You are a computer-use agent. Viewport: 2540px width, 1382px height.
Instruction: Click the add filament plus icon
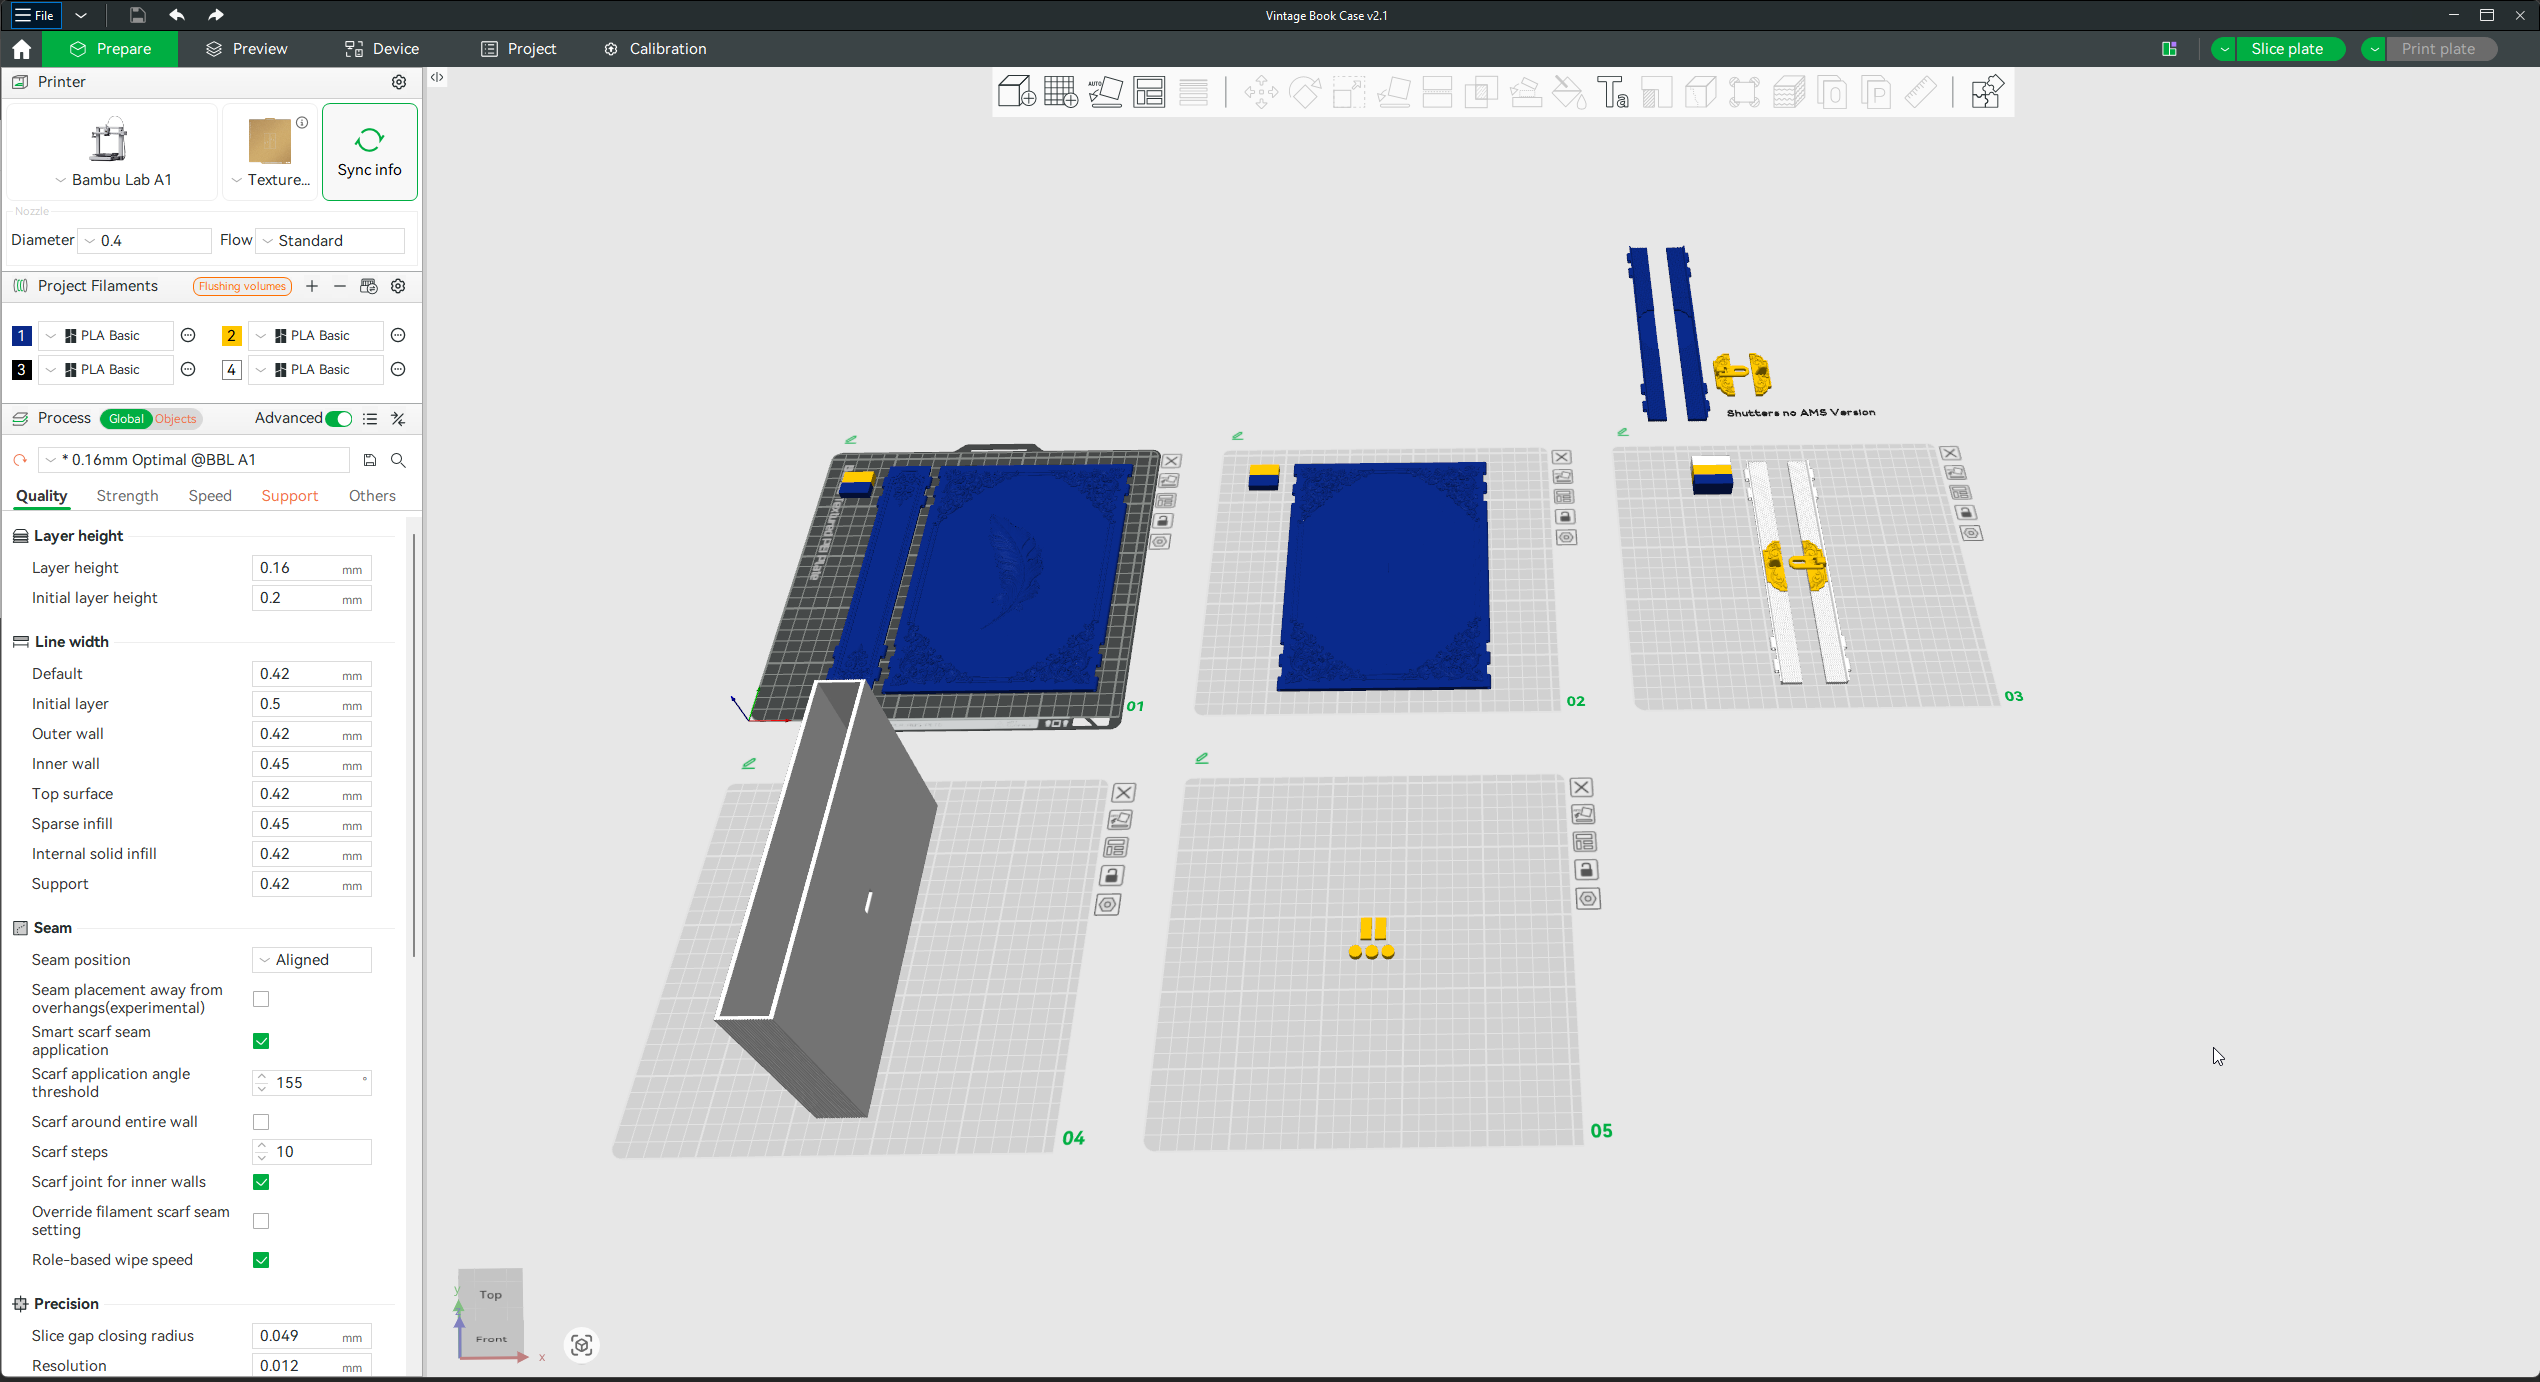312,286
